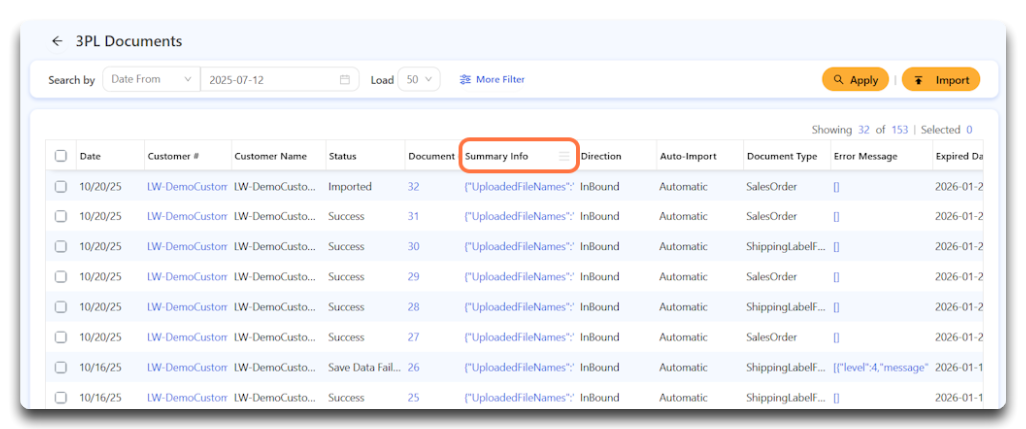Image resolution: width=1026 pixels, height=429 pixels.
Task: Click the LW-DemoCustomer link in first row
Action: tap(187, 187)
